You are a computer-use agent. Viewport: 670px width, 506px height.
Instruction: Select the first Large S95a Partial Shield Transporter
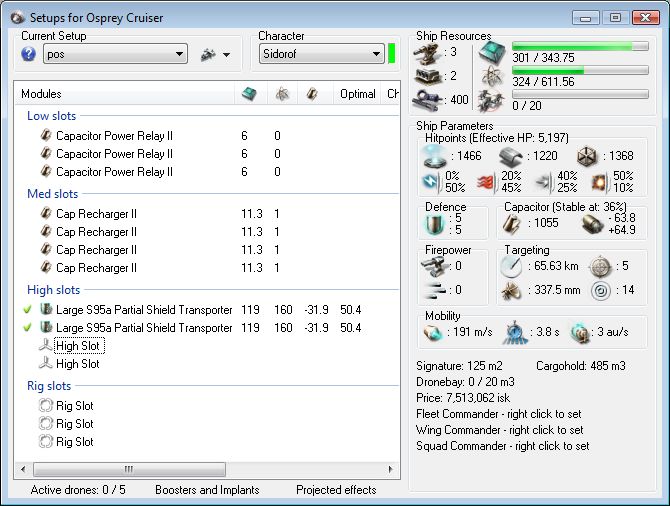click(144, 309)
